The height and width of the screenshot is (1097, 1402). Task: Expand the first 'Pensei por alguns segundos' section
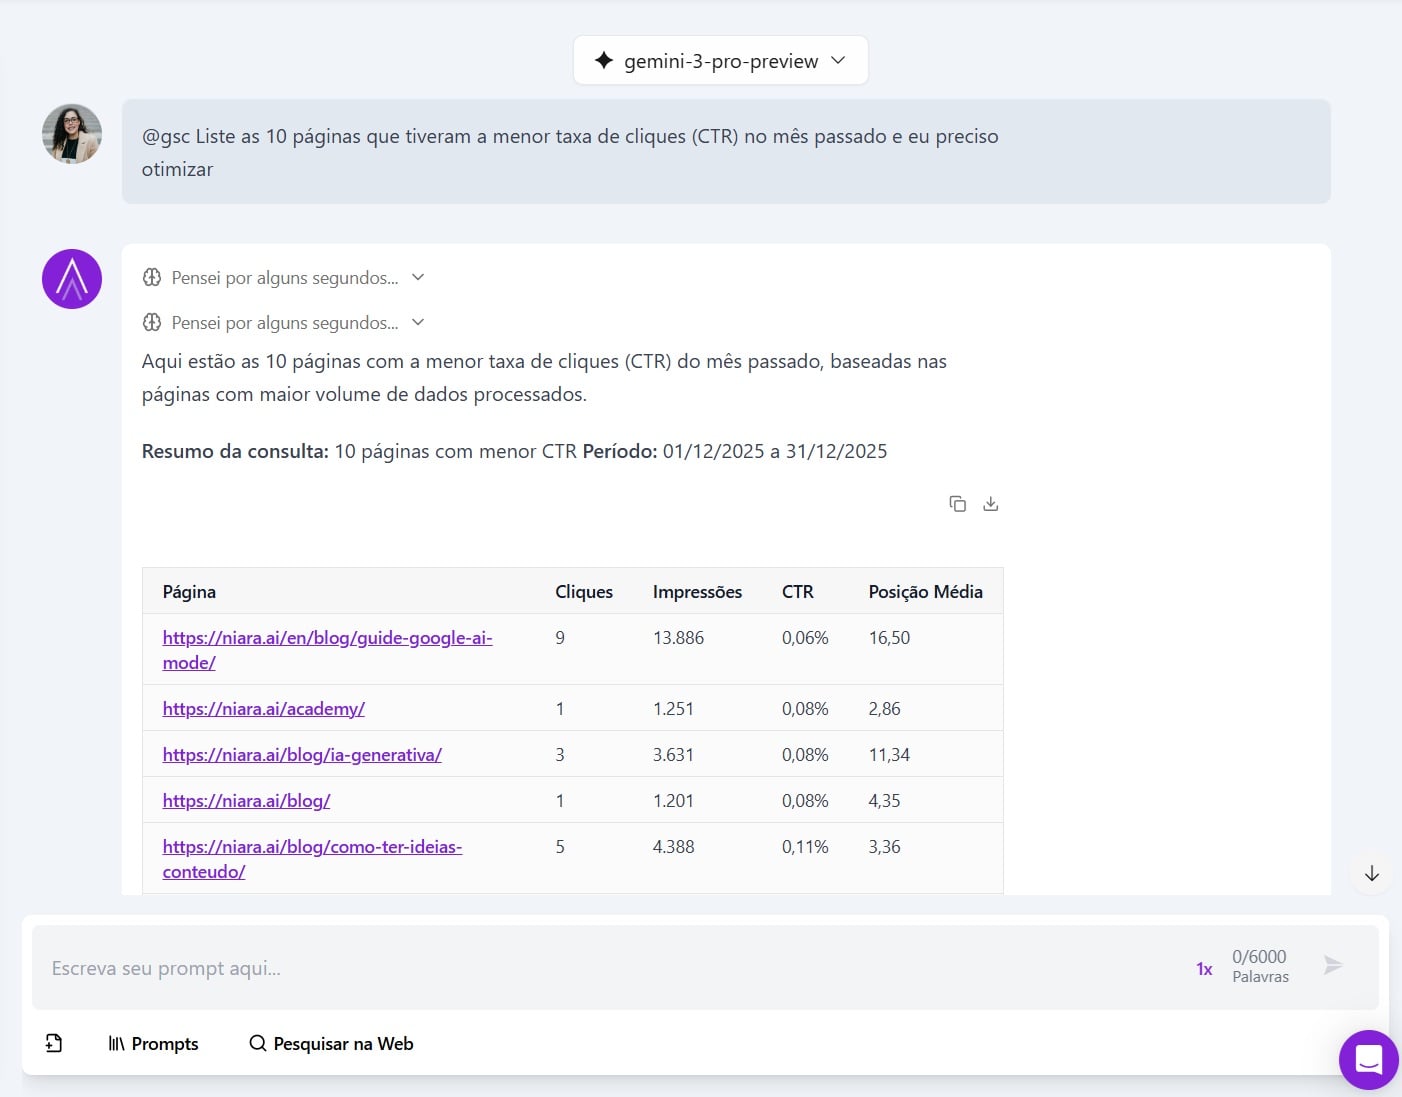[285, 278]
